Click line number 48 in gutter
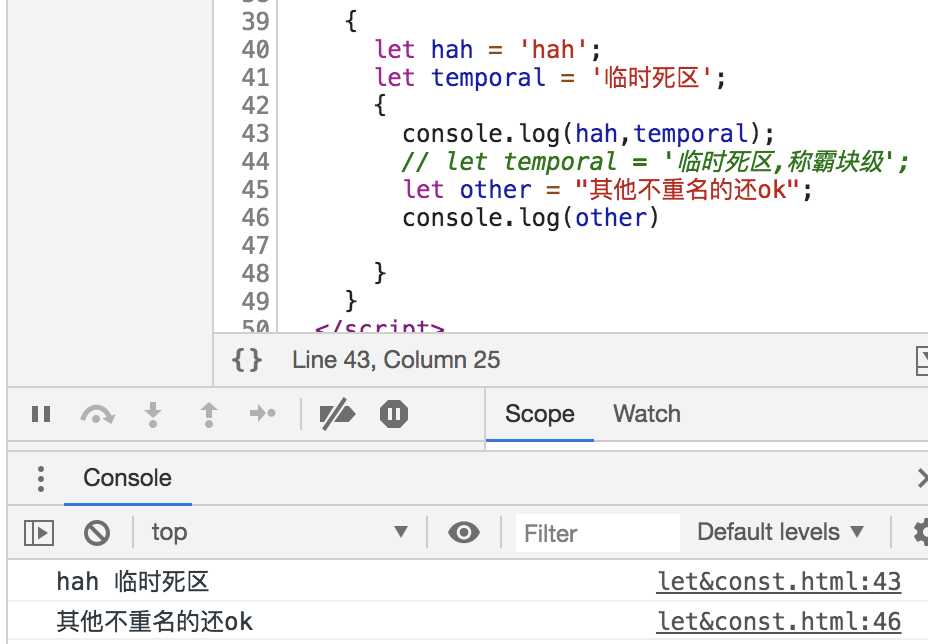Image resolution: width=928 pixels, height=644 pixels. tap(255, 274)
